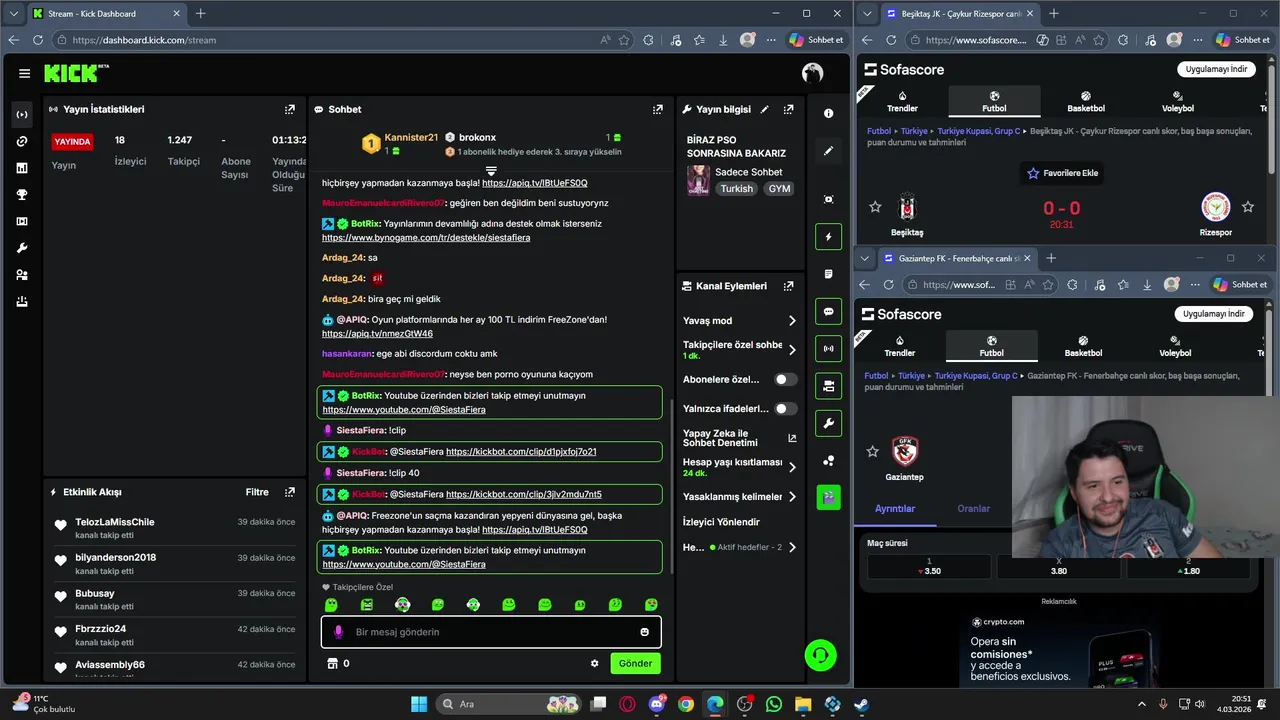1280x720 pixels.
Task: Click the document note icon in right toolbar
Action: pos(828,274)
